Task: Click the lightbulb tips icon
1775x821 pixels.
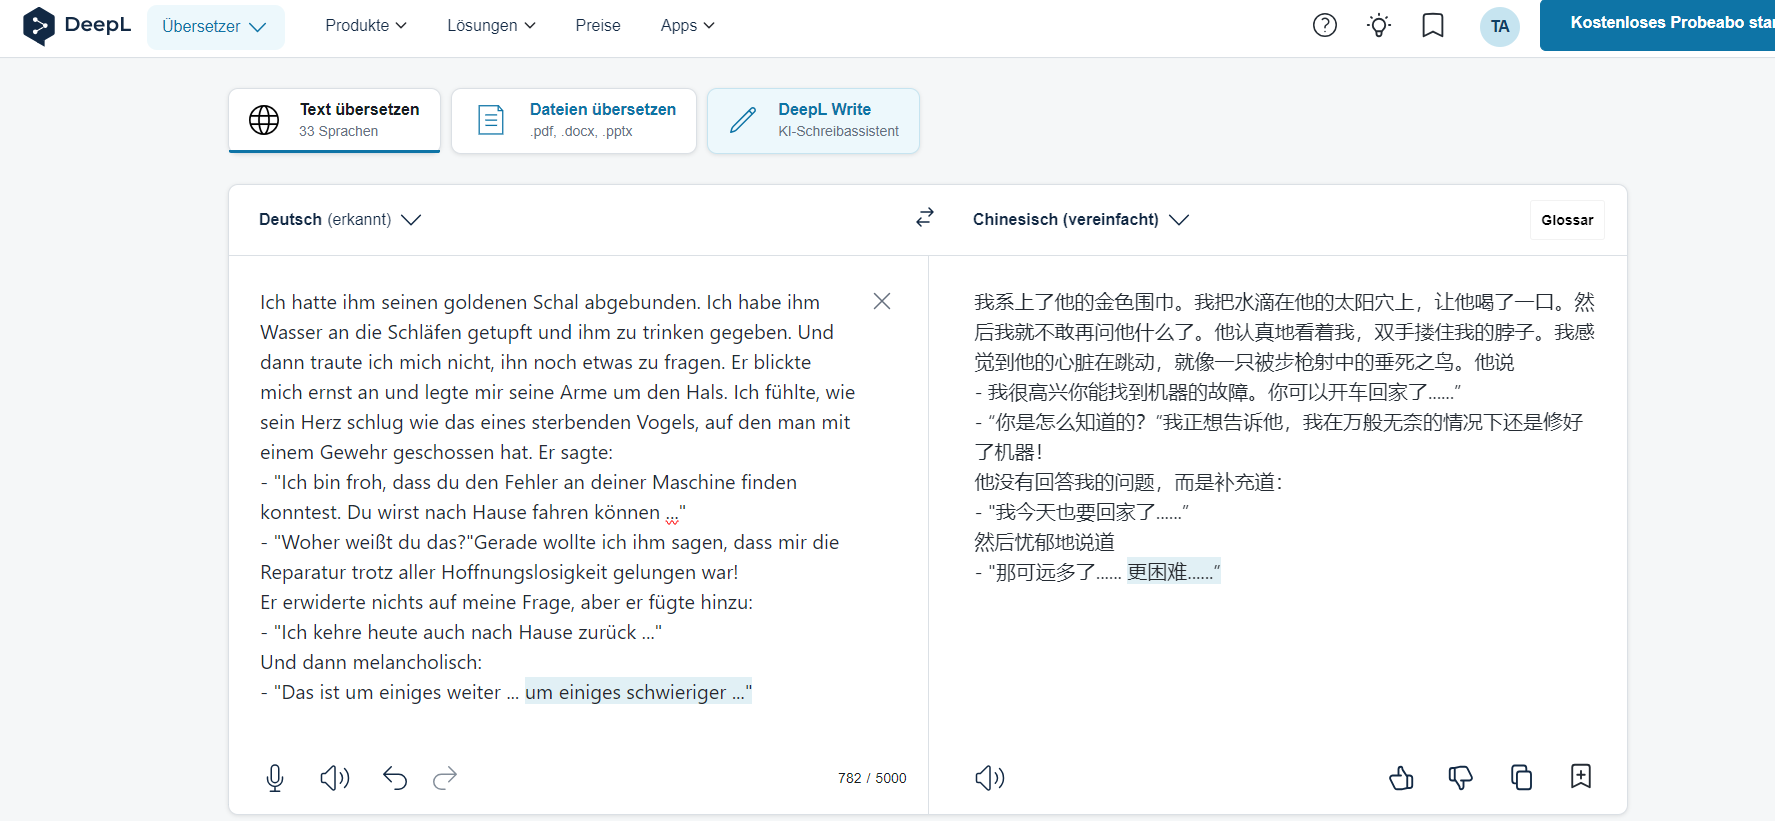Action: [x=1379, y=25]
